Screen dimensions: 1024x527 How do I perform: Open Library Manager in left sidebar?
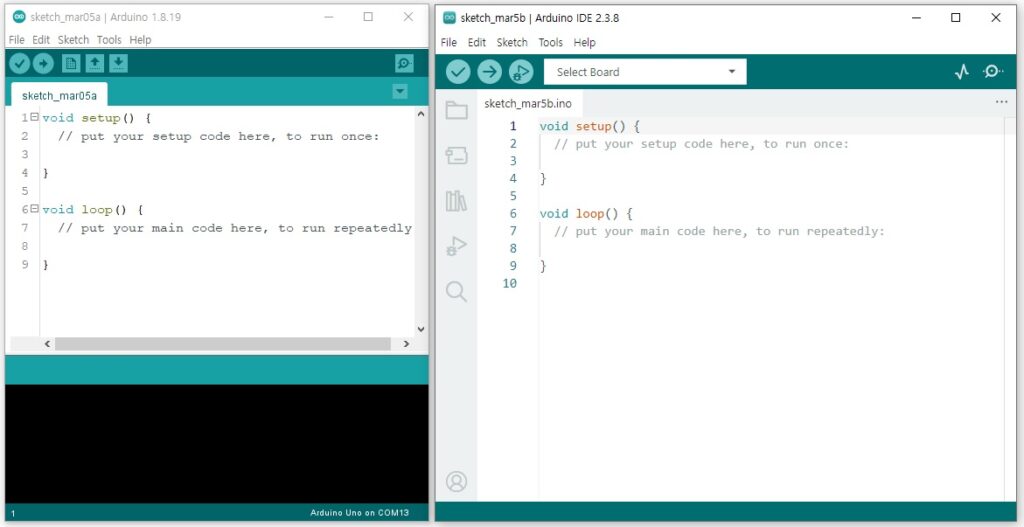[x=457, y=201]
